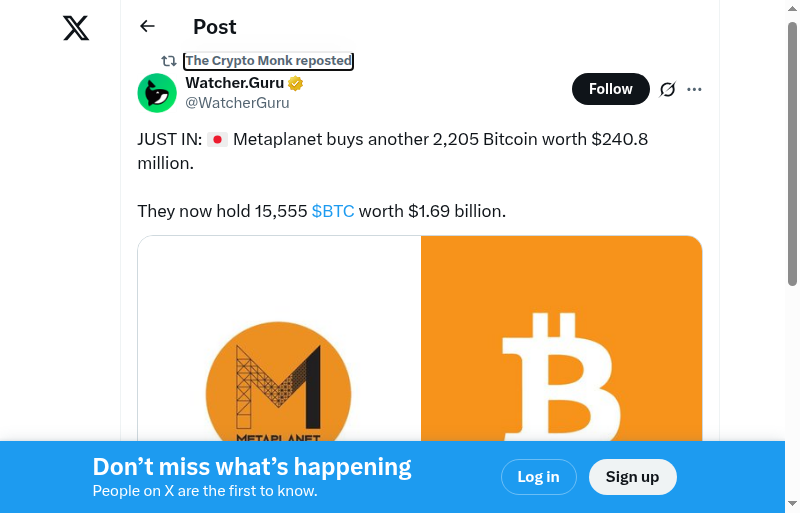Follow the Watcher.Guru account

click(610, 89)
